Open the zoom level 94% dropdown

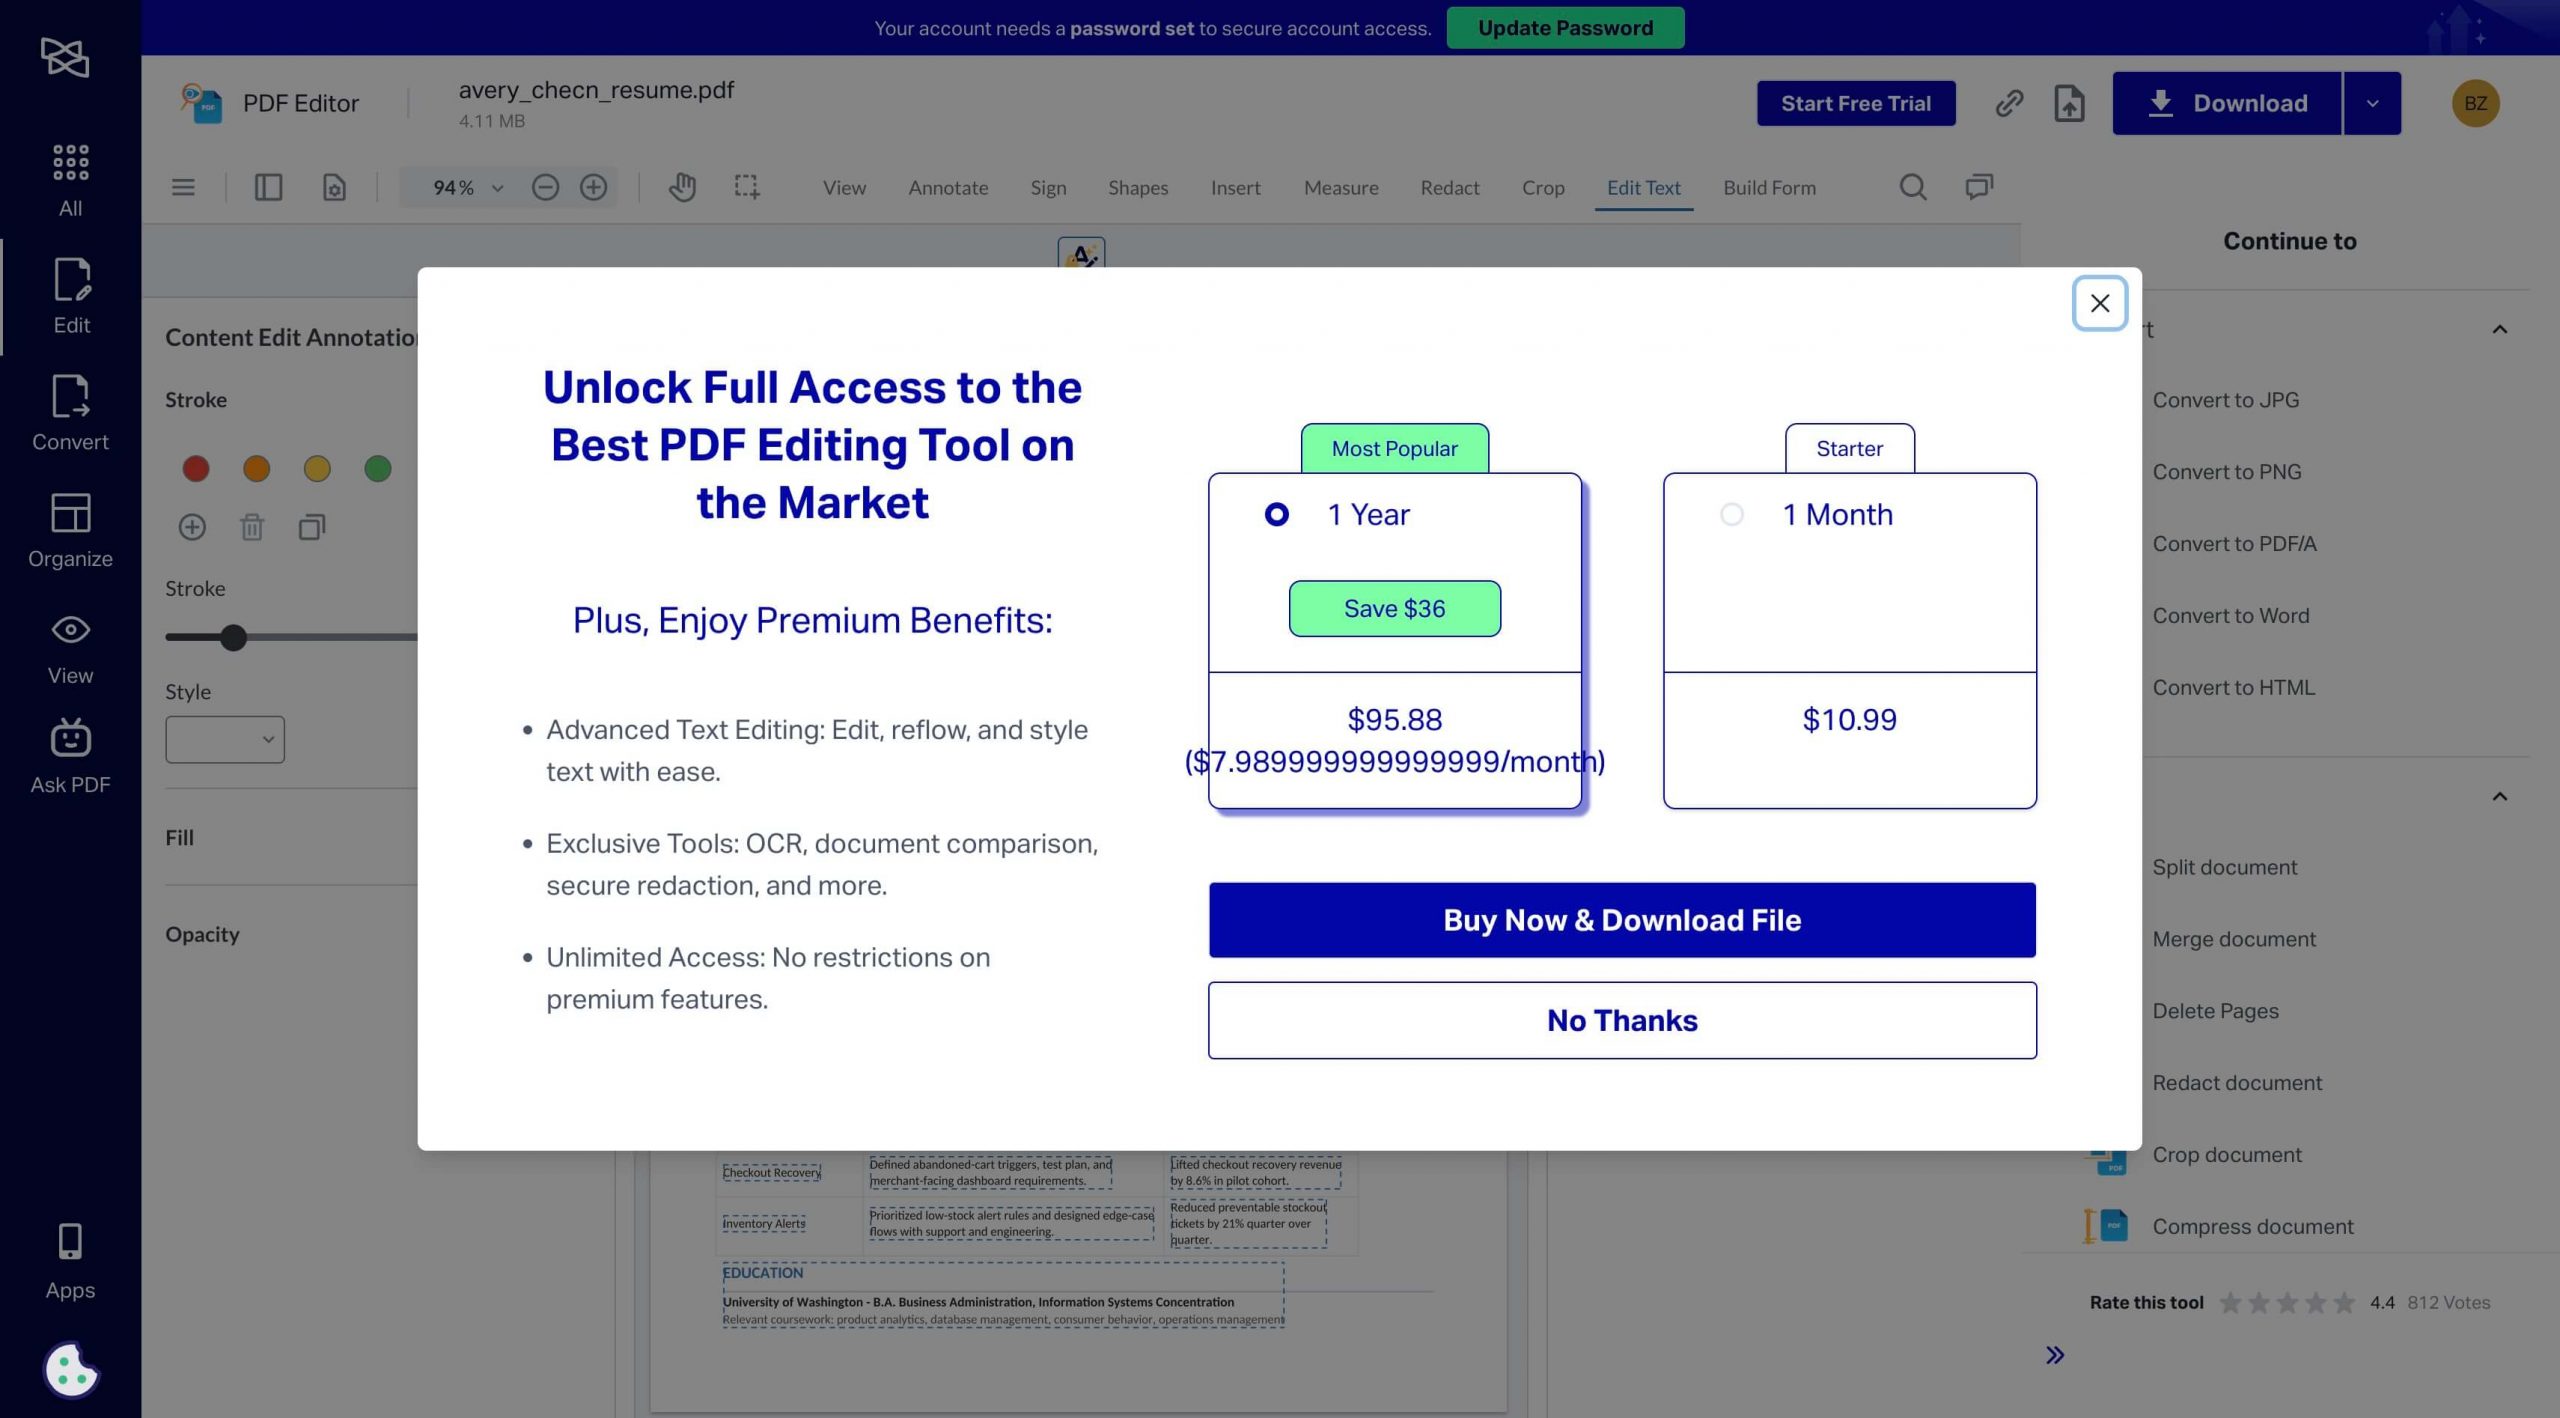point(466,187)
